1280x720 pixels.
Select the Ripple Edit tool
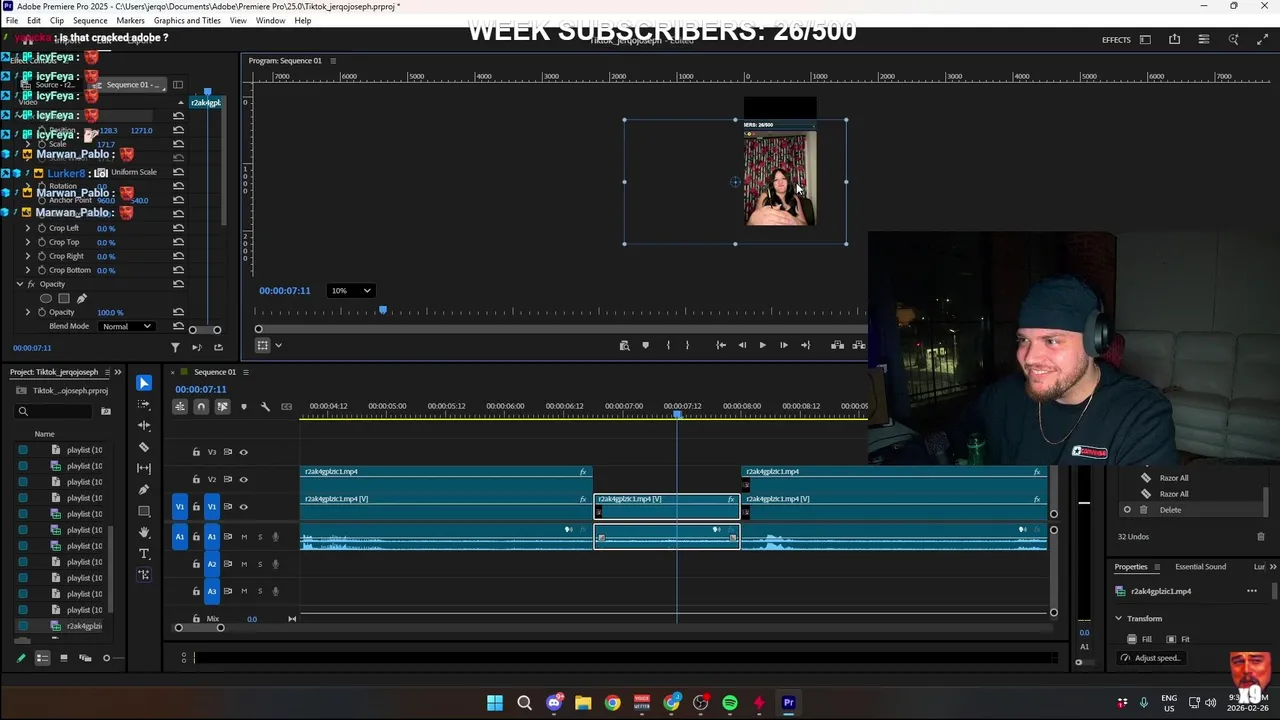click(x=144, y=426)
